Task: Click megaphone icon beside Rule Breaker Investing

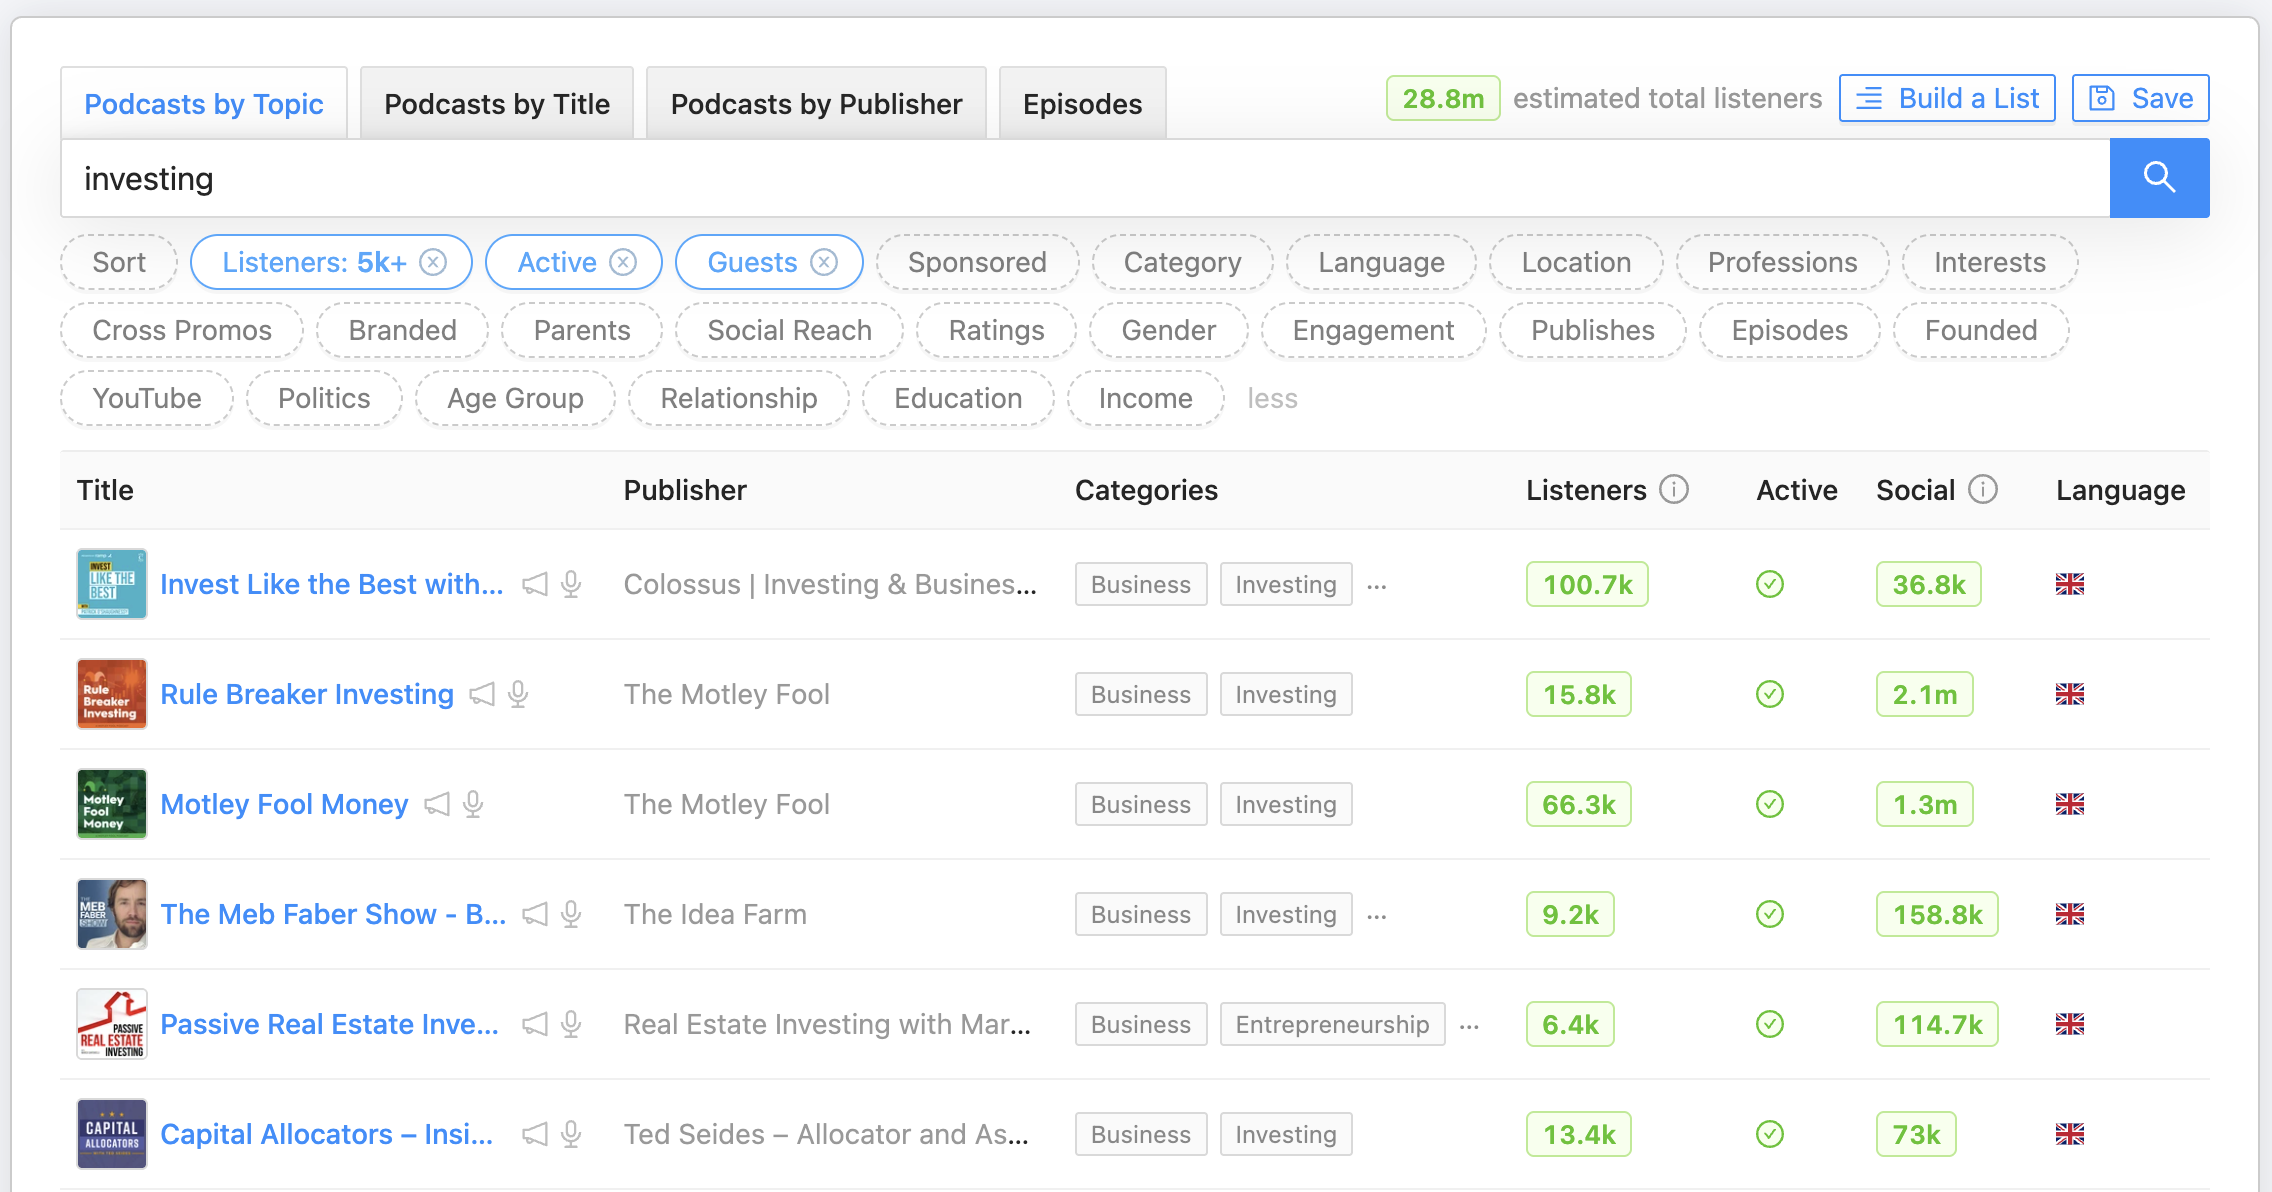Action: [482, 694]
